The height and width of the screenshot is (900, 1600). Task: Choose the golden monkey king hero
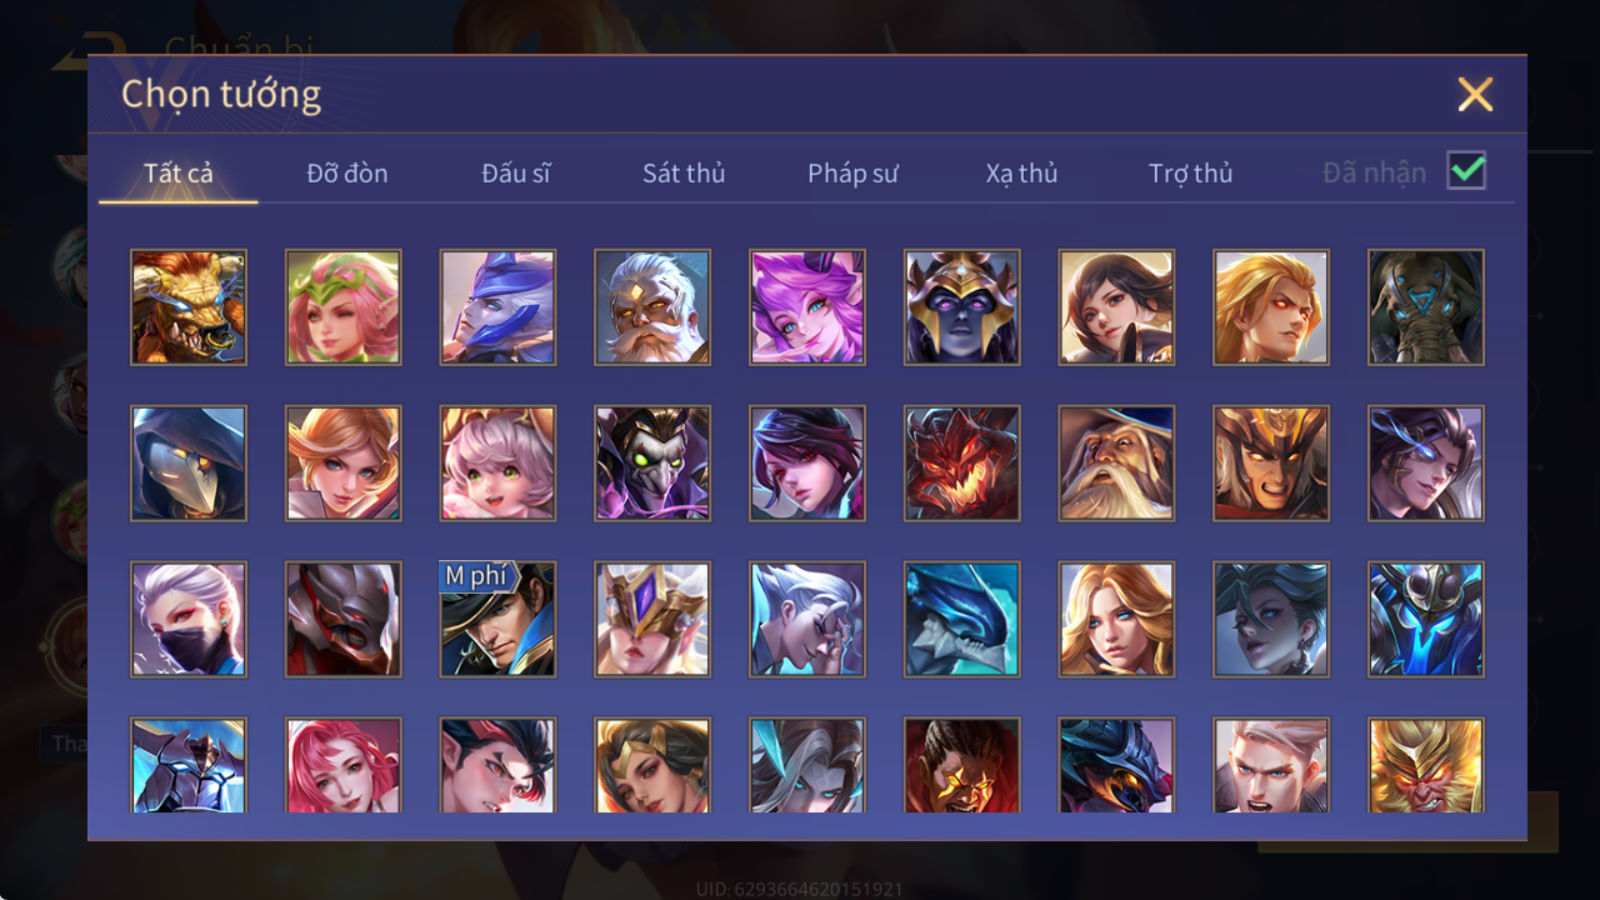click(1425, 765)
